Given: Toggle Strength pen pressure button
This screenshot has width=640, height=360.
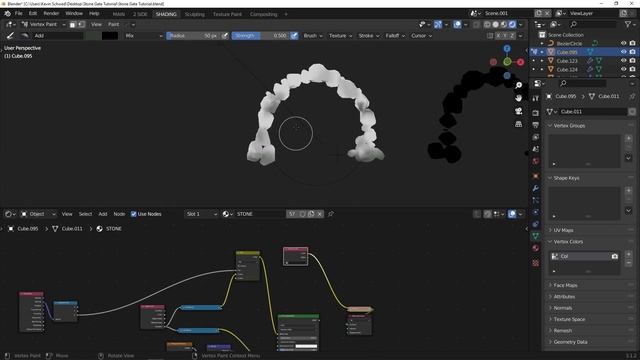Looking at the screenshot, I should point(294,36).
